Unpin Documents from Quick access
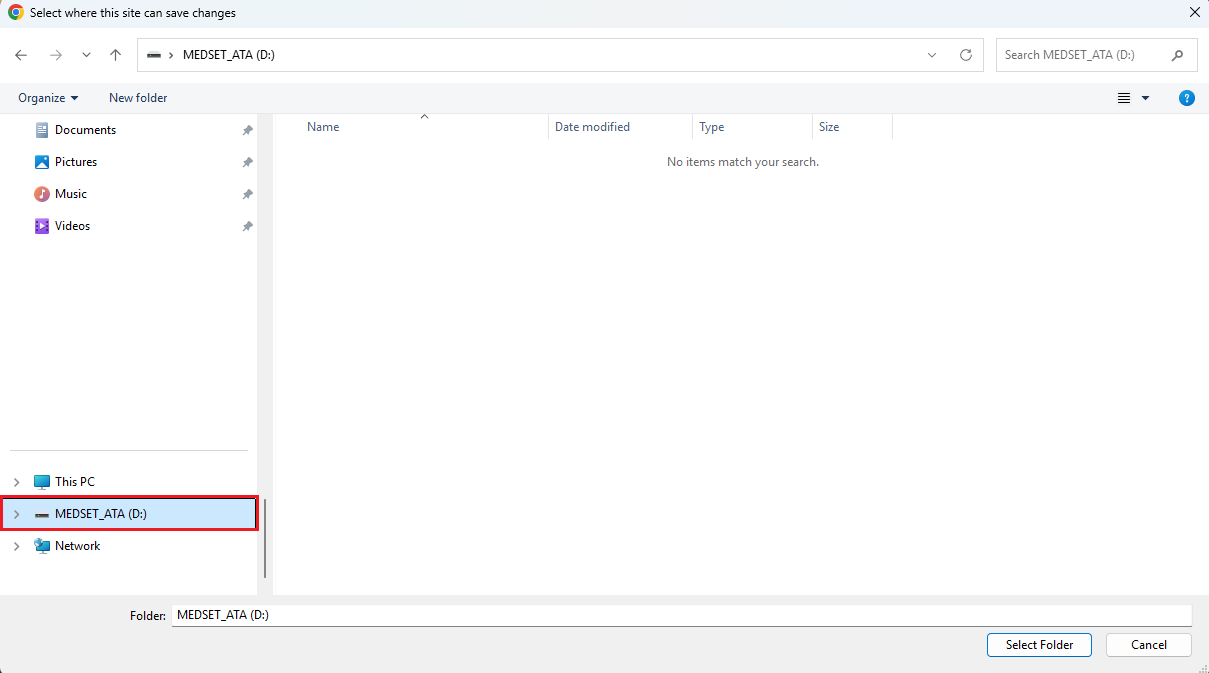The image size is (1209, 673). click(247, 129)
